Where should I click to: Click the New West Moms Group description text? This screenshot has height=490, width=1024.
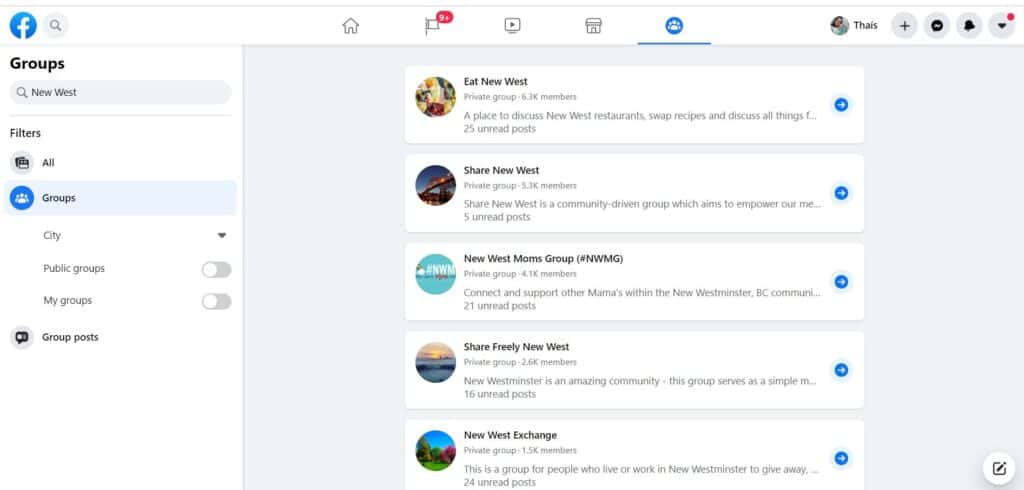click(x=642, y=293)
